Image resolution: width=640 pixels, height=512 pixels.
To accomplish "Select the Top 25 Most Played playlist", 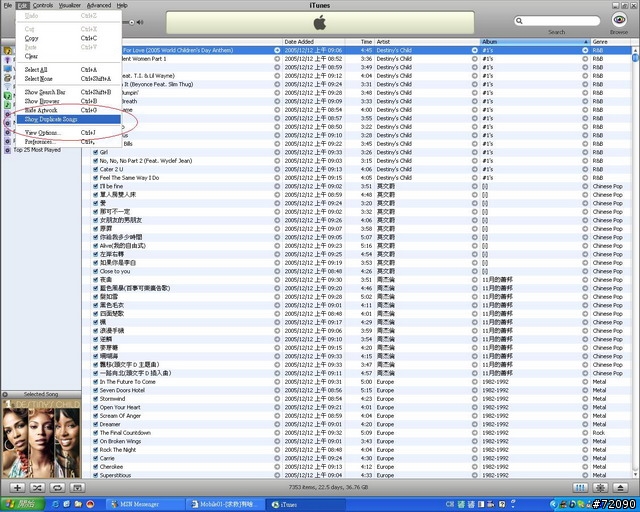I will [37, 150].
